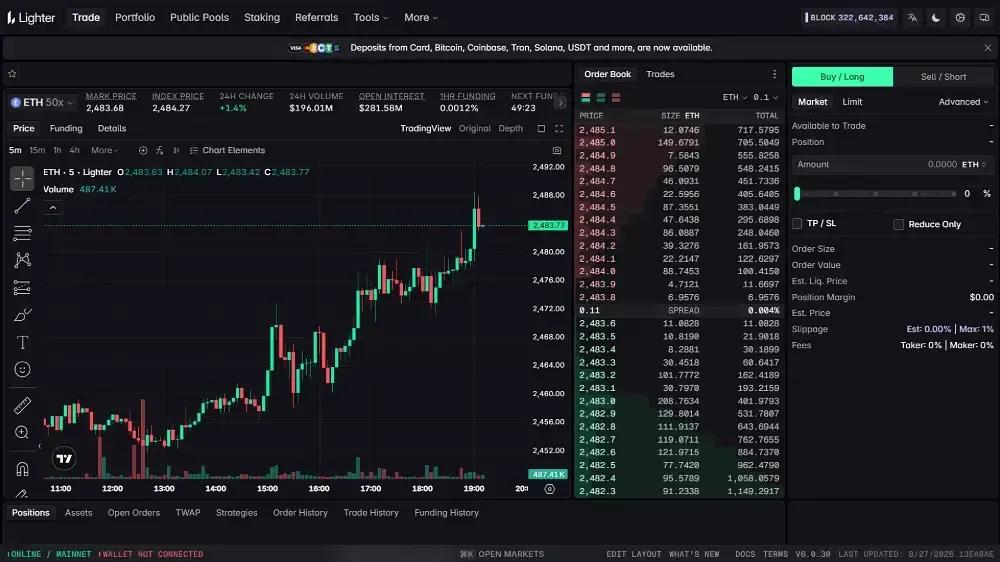Image resolution: width=1000 pixels, height=562 pixels.
Task: Switch amount unit ETH selector
Action: pos(974,165)
